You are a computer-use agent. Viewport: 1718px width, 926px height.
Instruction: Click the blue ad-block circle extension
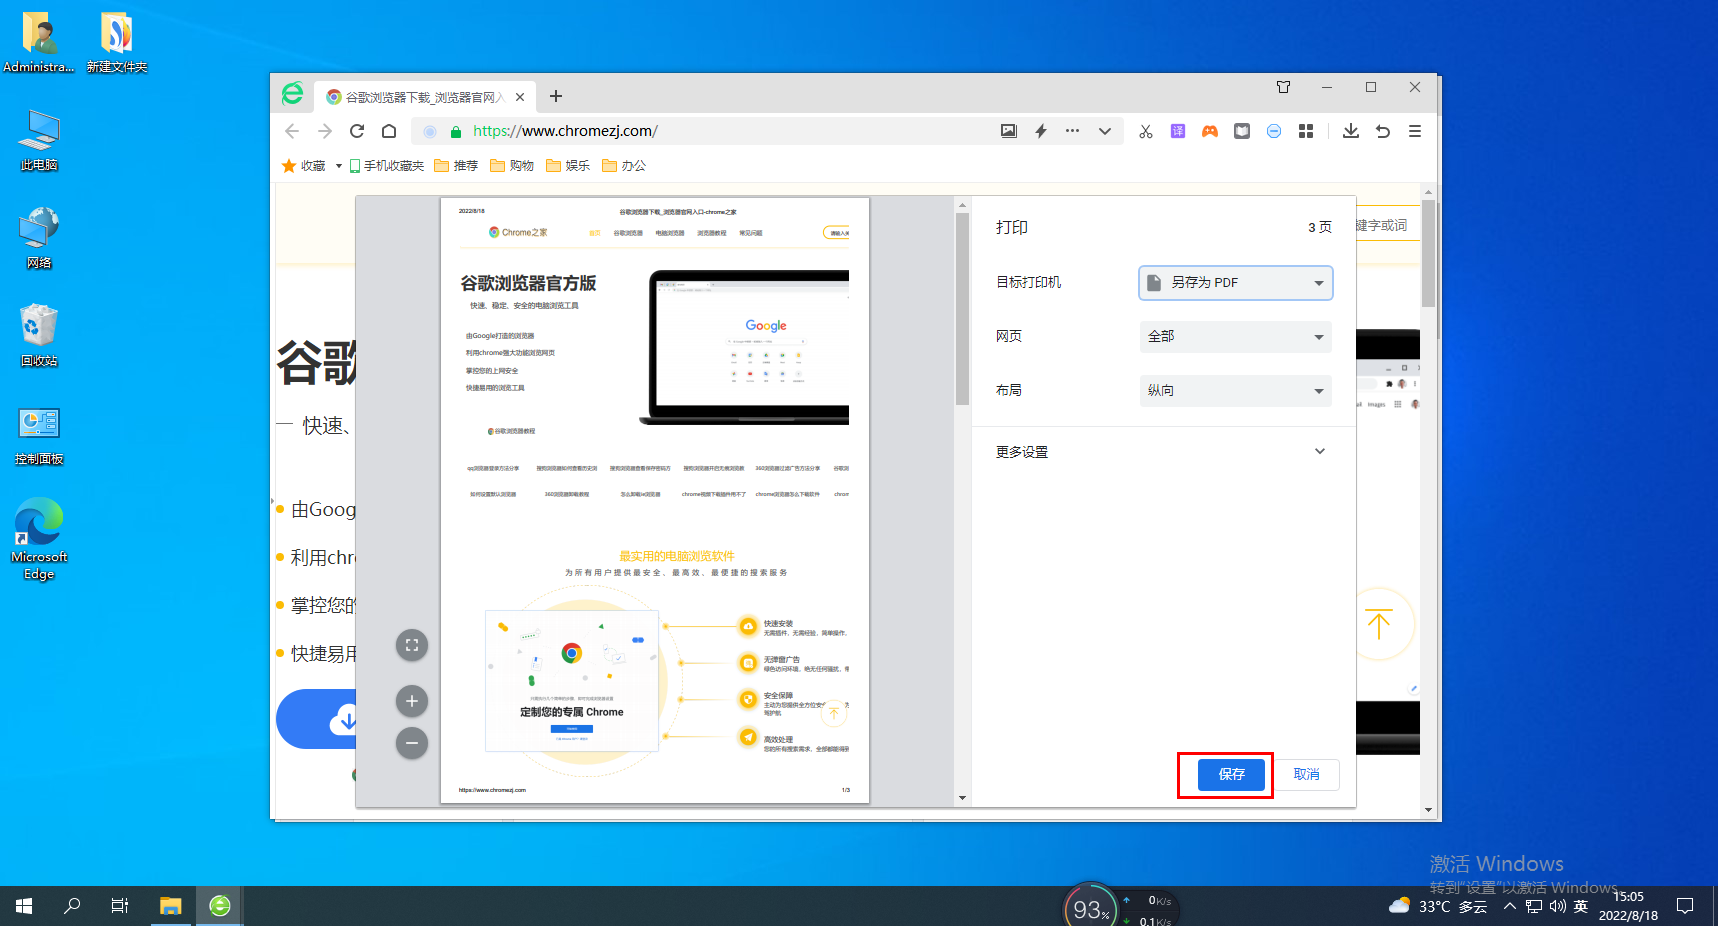(x=1274, y=131)
